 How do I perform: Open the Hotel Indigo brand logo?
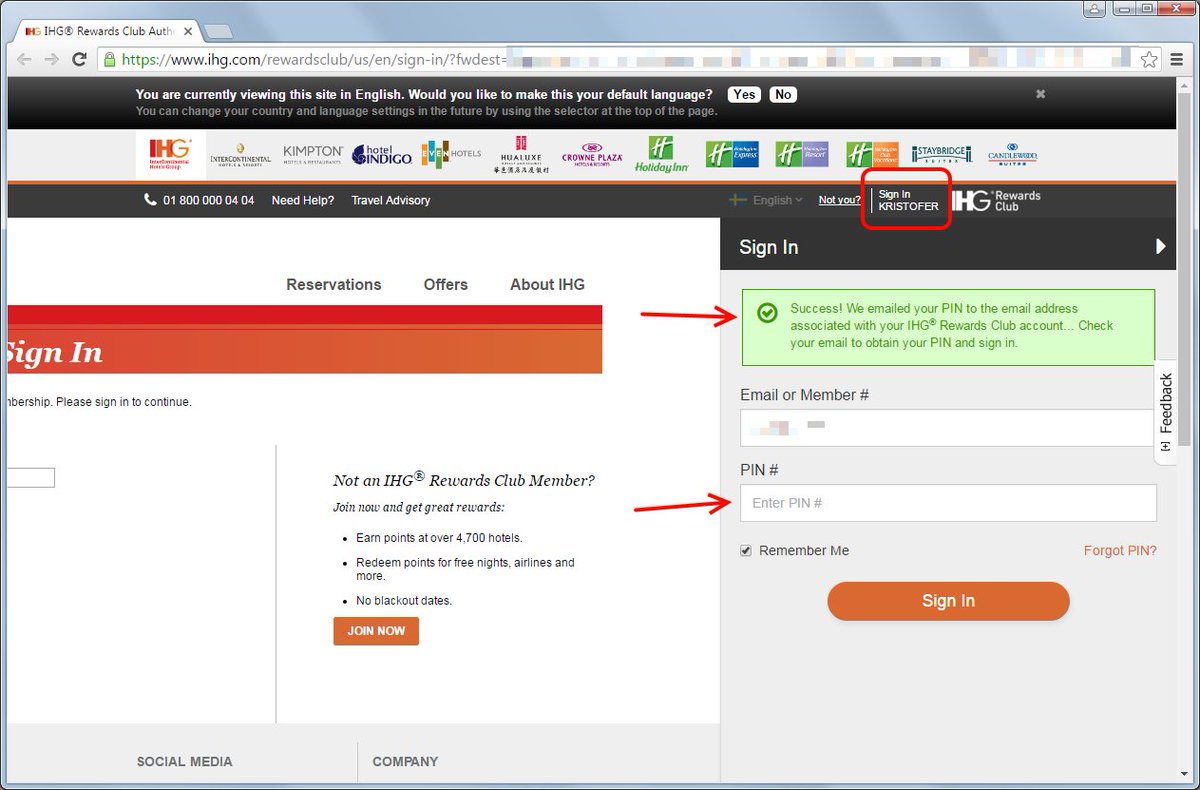click(382, 156)
